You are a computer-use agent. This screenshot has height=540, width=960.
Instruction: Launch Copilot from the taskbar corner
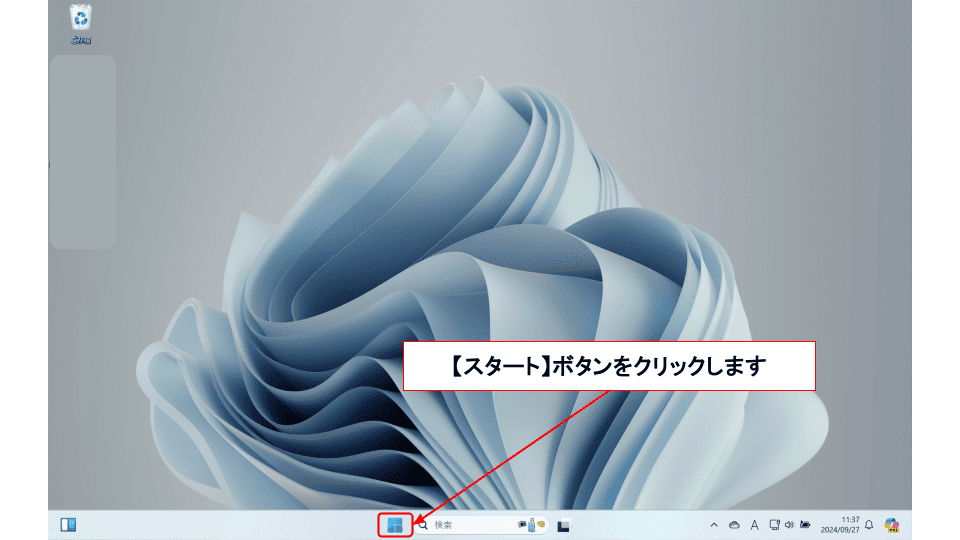point(891,525)
